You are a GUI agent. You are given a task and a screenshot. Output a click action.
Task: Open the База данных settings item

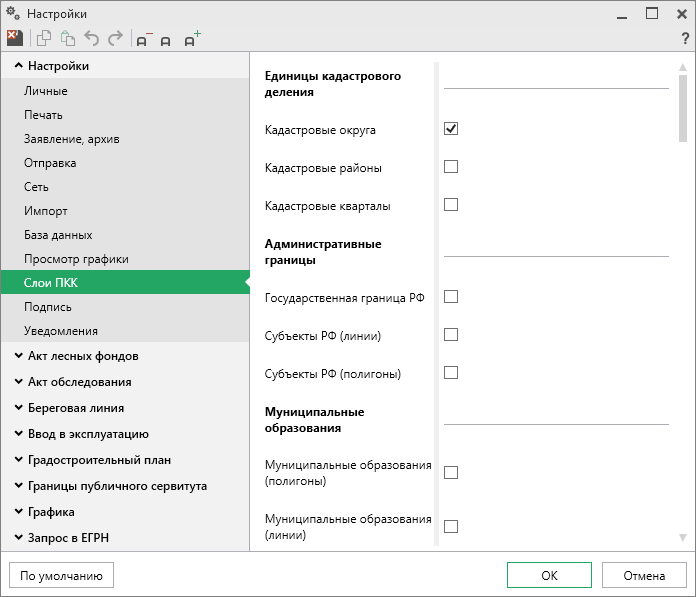[58, 235]
